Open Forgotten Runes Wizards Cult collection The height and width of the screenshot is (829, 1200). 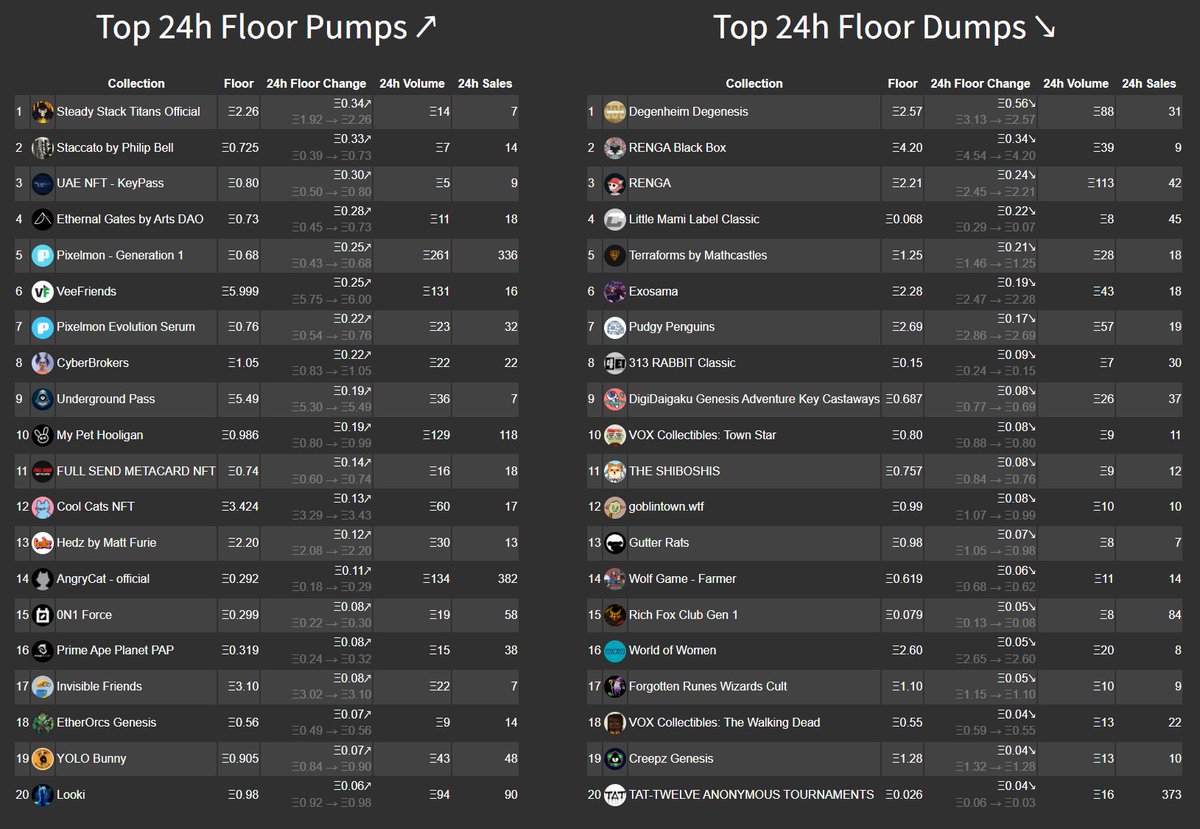coord(708,688)
